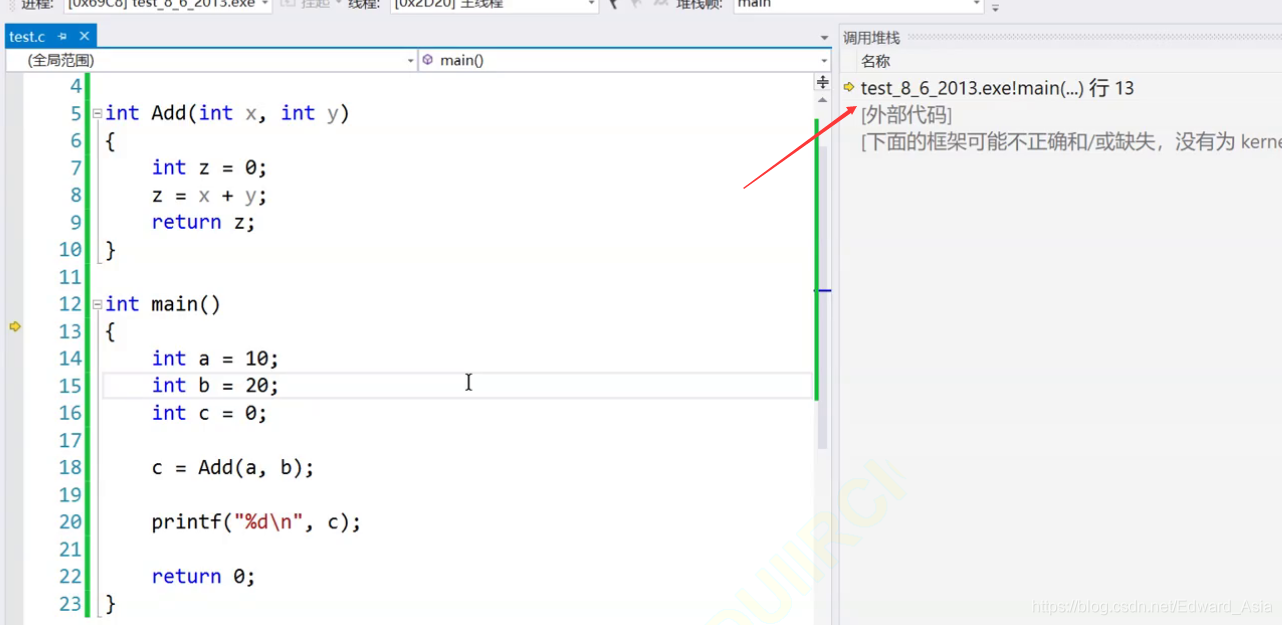This screenshot has width=1282, height=625.
Task: Click the yellow current-statement arrow in the margin
Action: point(15,326)
